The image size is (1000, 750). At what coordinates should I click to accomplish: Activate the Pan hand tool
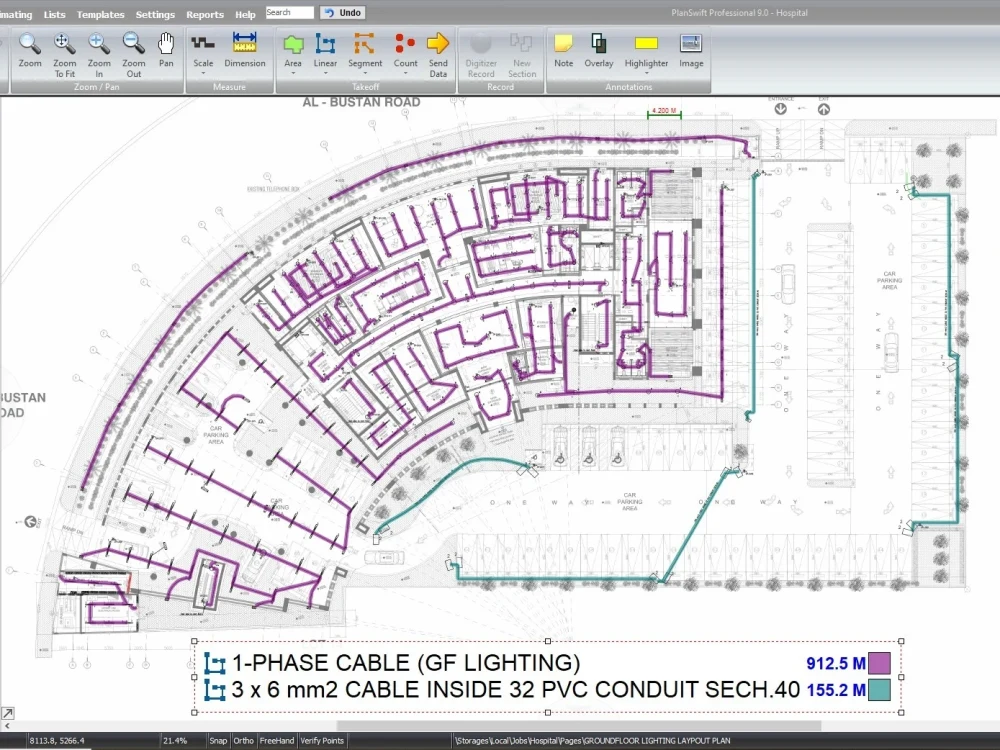(166, 50)
